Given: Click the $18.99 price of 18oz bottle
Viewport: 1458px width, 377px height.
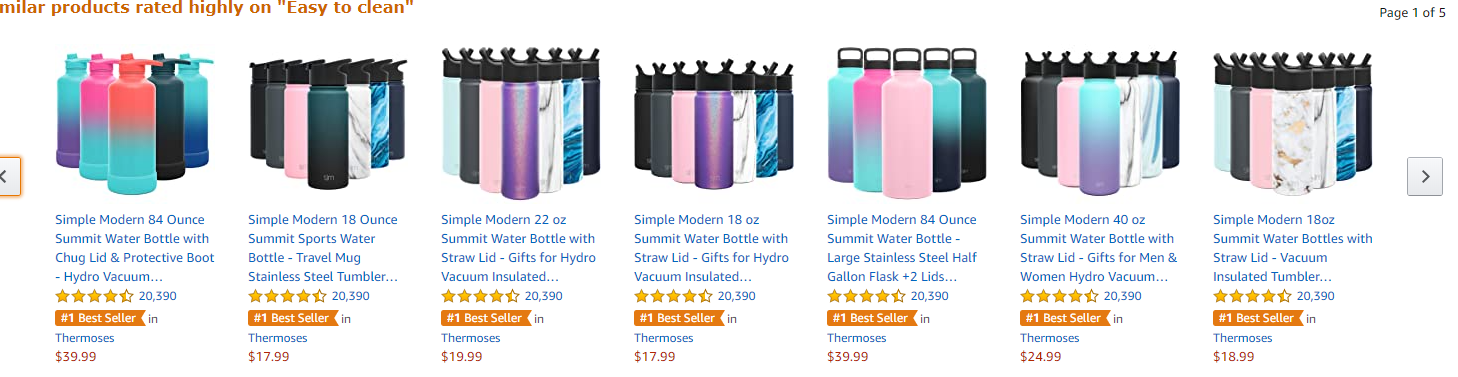Looking at the screenshot, I should [x=1234, y=357].
